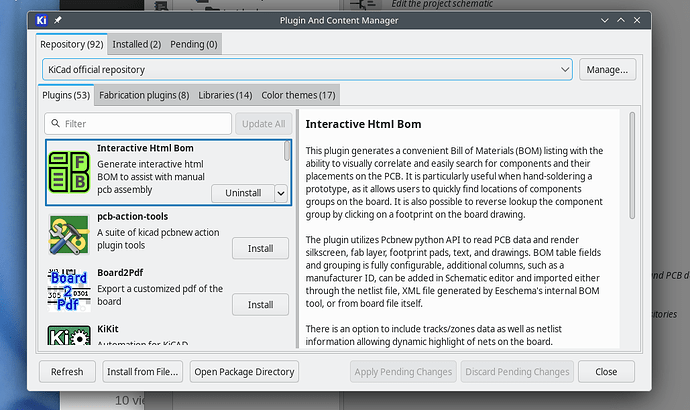Click the Manage... repository button
Screen dimensions: 690x410
tap(606, 70)
